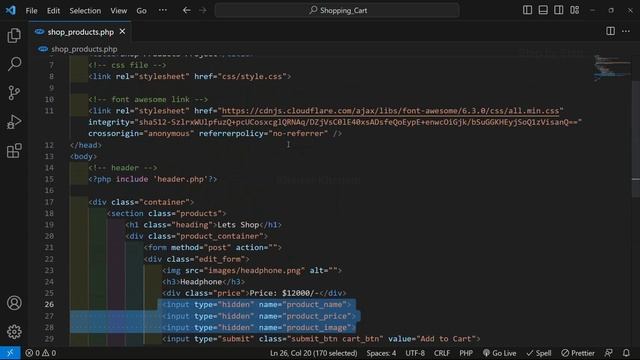Open the Go menu
Viewport: 640px width, 360px height.
coord(141,11)
